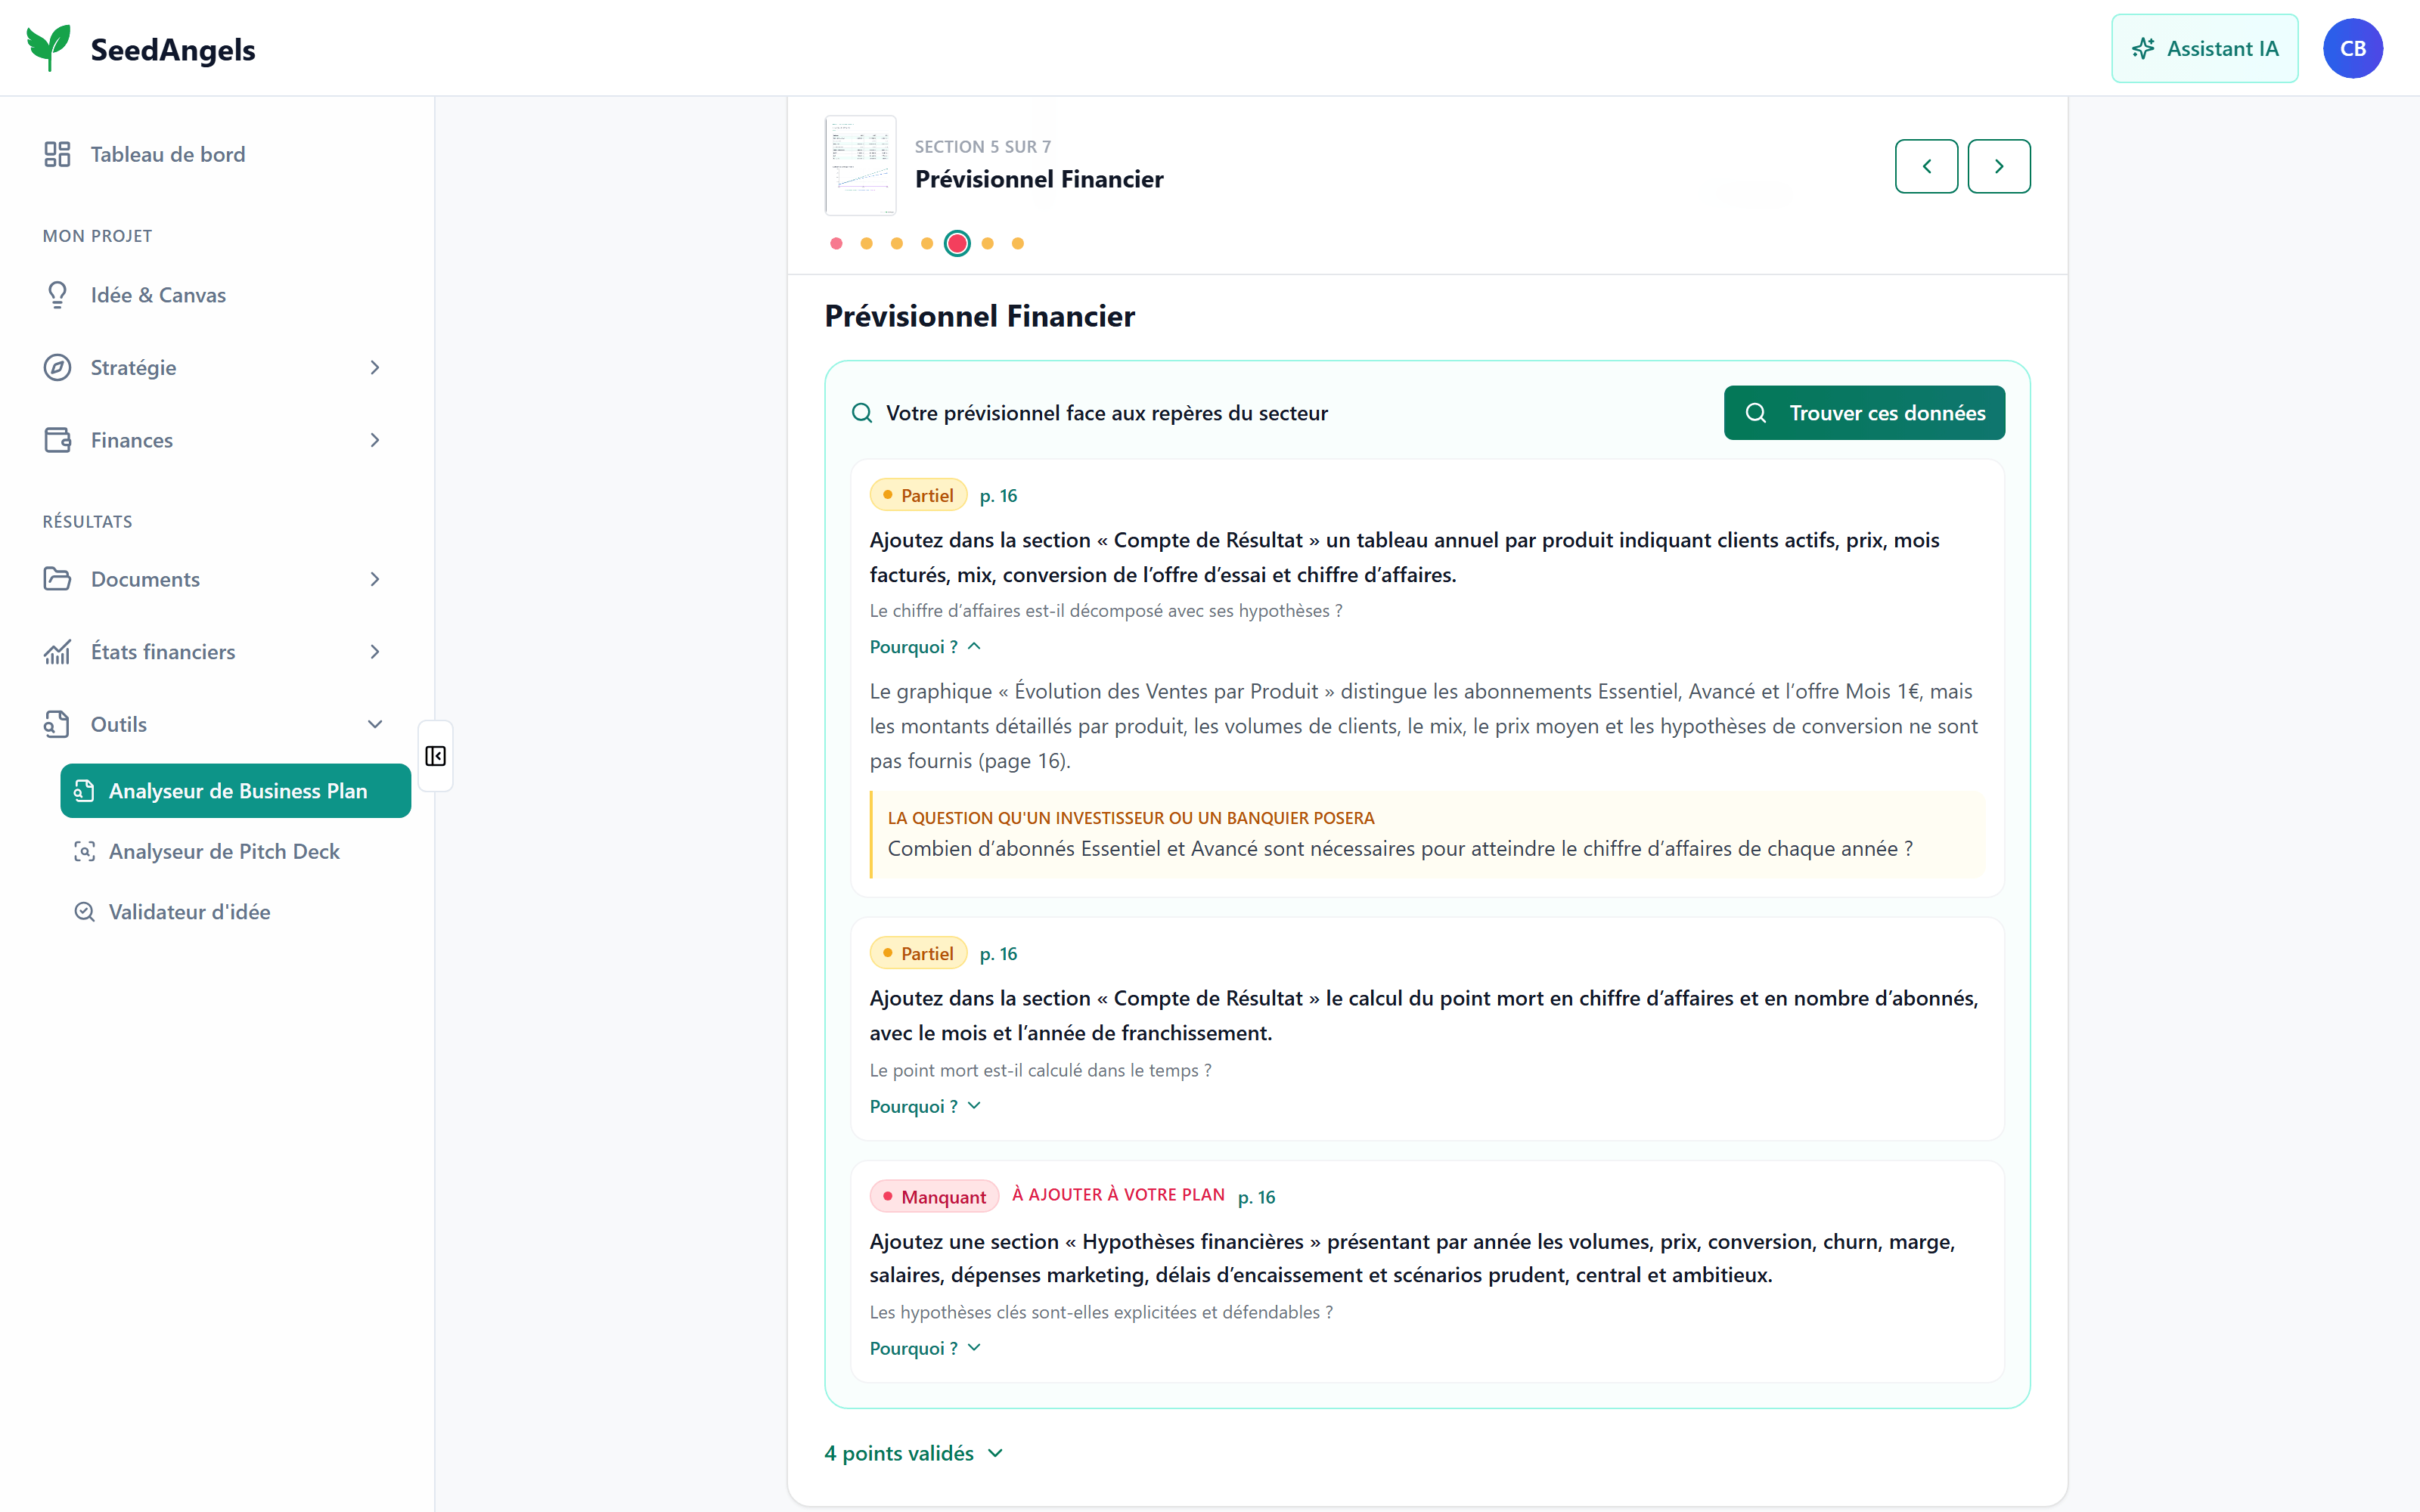This screenshot has width=2420, height=1512.
Task: Open the Assistant IA panel
Action: 2204,48
